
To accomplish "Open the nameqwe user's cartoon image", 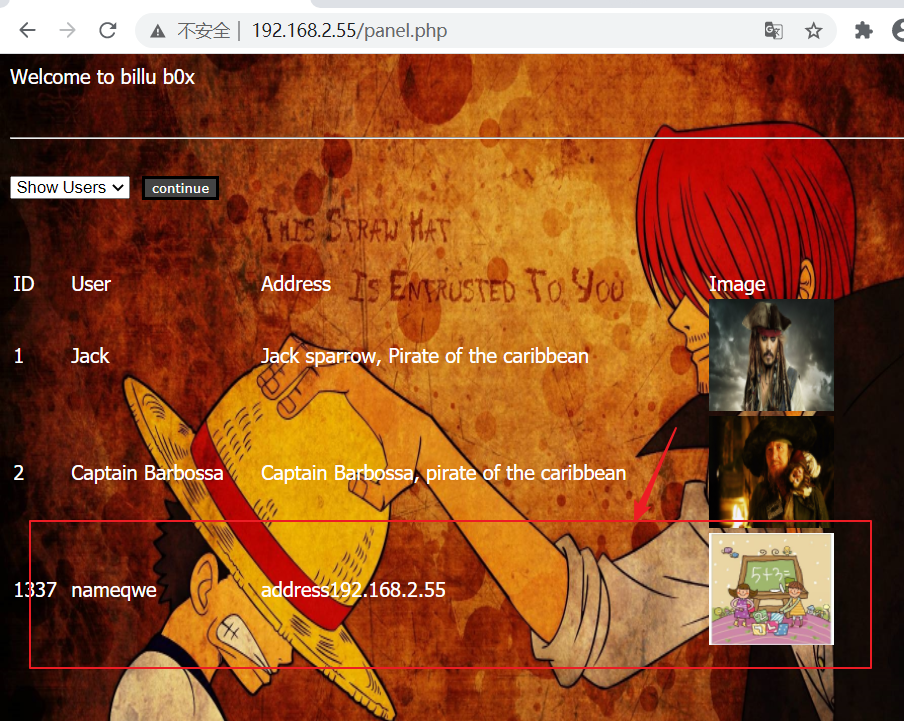I will coord(771,589).
